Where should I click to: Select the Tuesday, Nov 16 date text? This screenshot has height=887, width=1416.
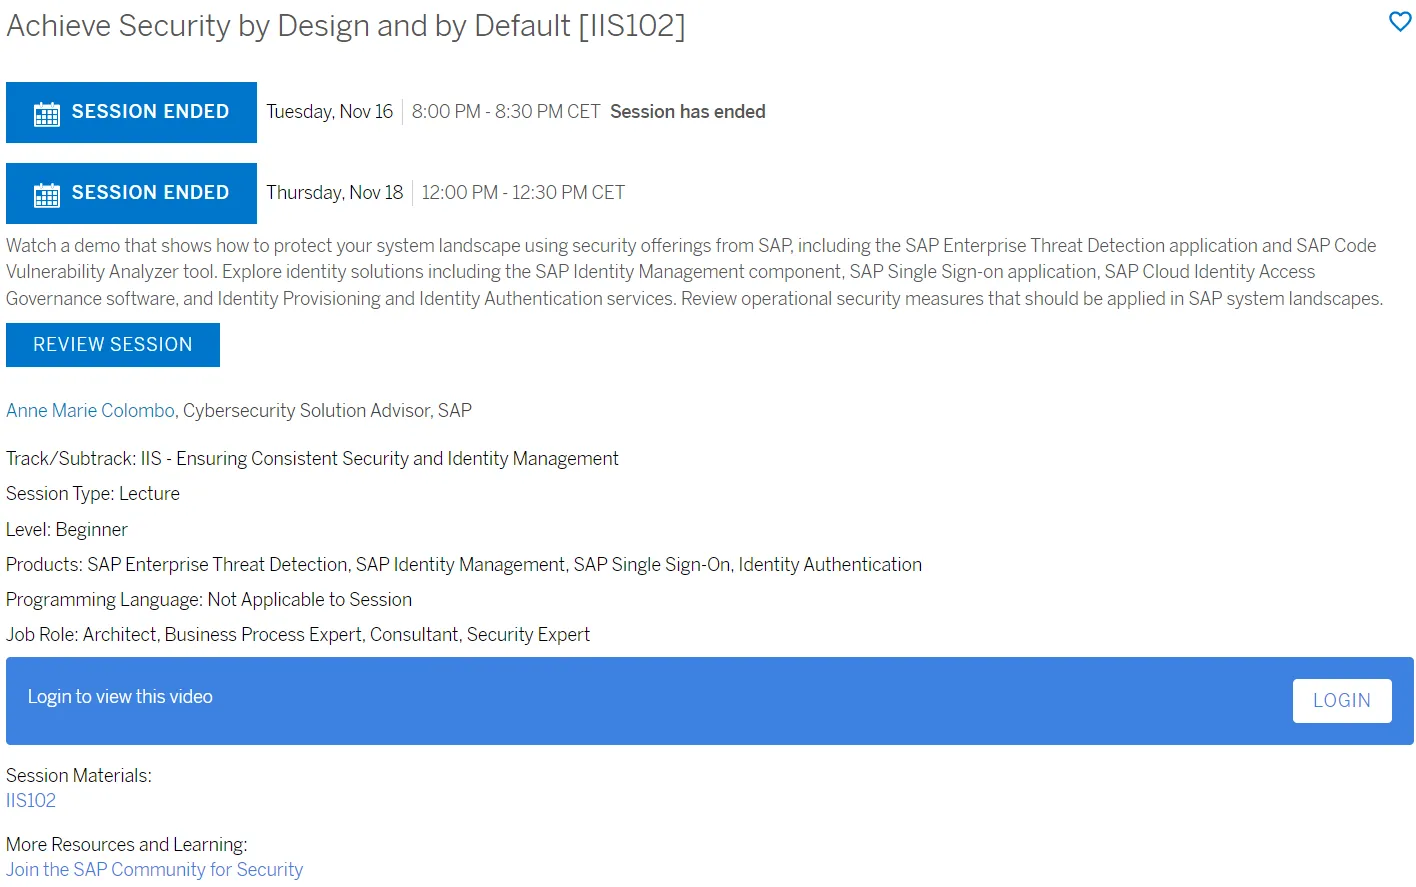(x=329, y=112)
